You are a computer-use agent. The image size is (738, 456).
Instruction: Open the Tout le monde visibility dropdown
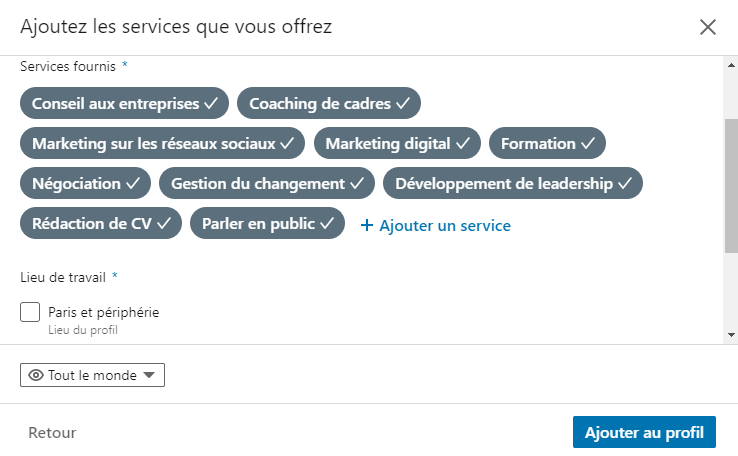coord(92,375)
